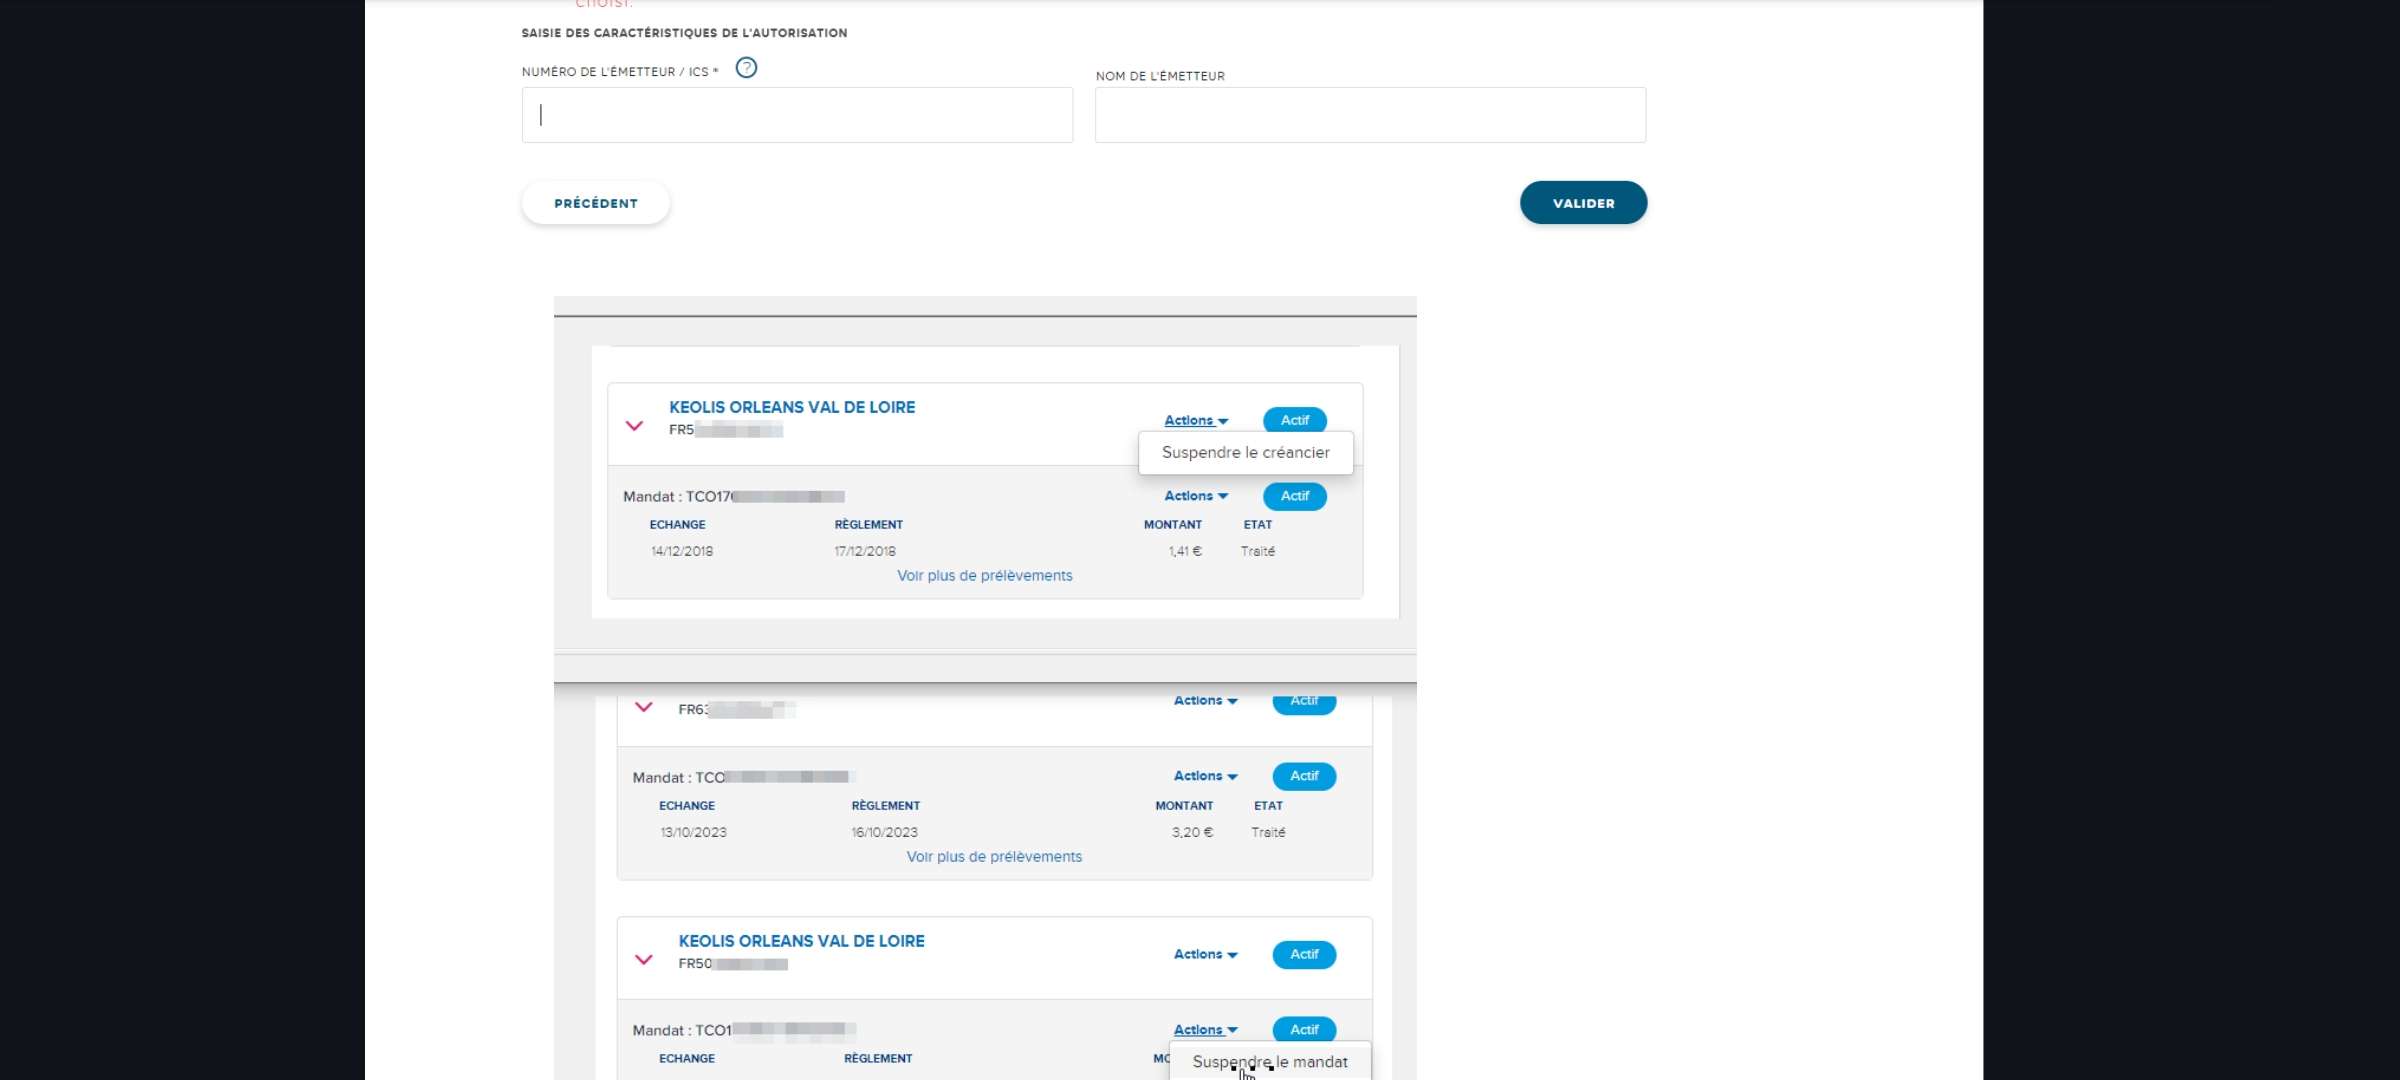
Task: Click Actif badge of mandate TCO17
Action: [x=1295, y=496]
